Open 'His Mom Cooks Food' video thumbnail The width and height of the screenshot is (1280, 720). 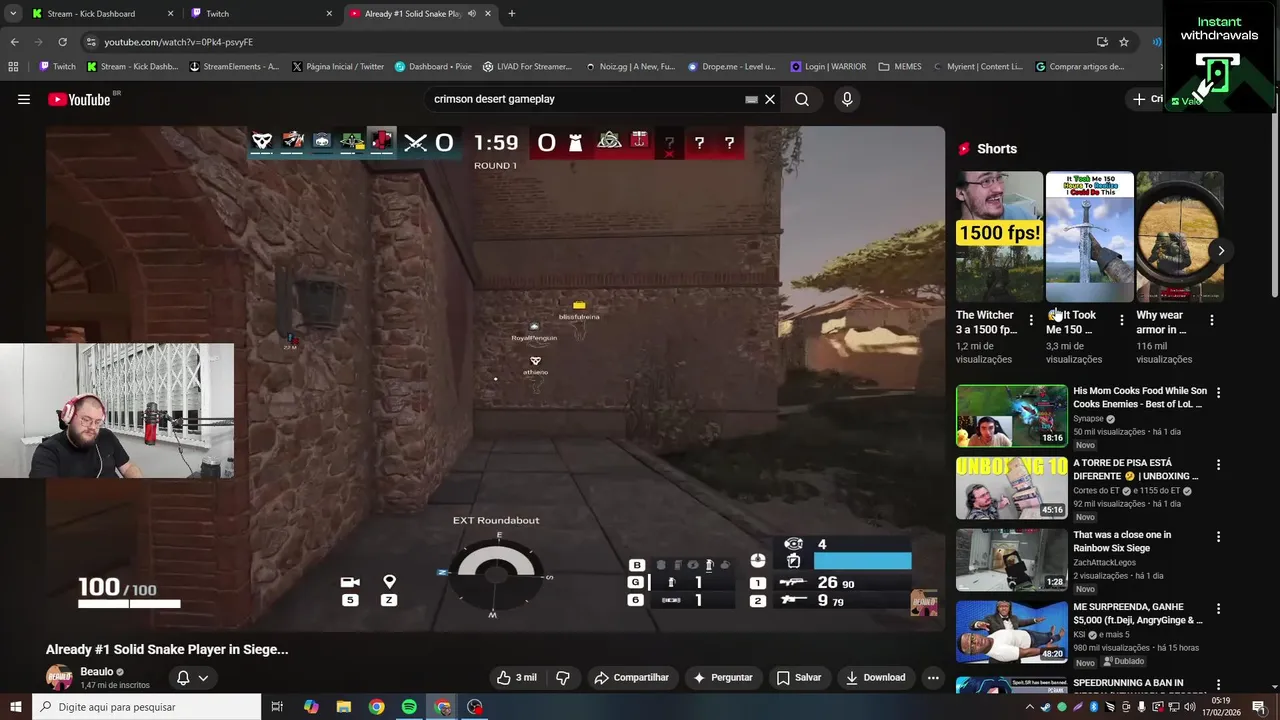point(1012,416)
